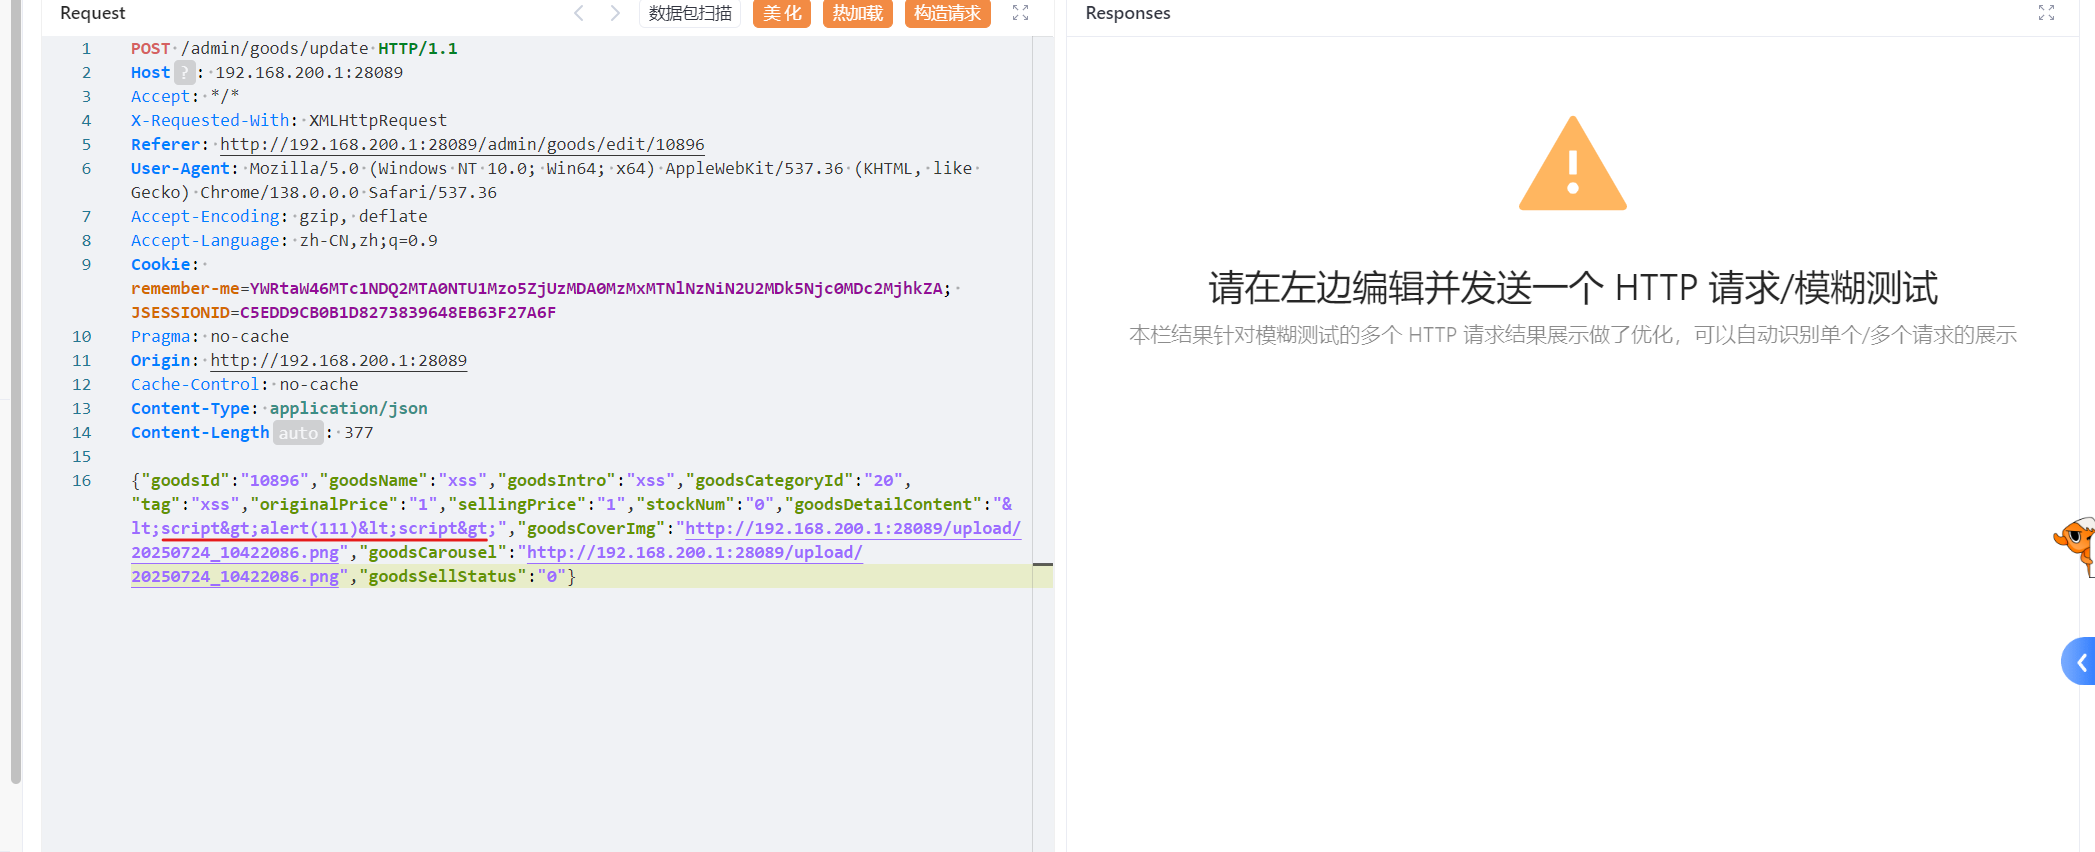2095x852 pixels.
Task: Click the Request panel title
Action: (92, 13)
